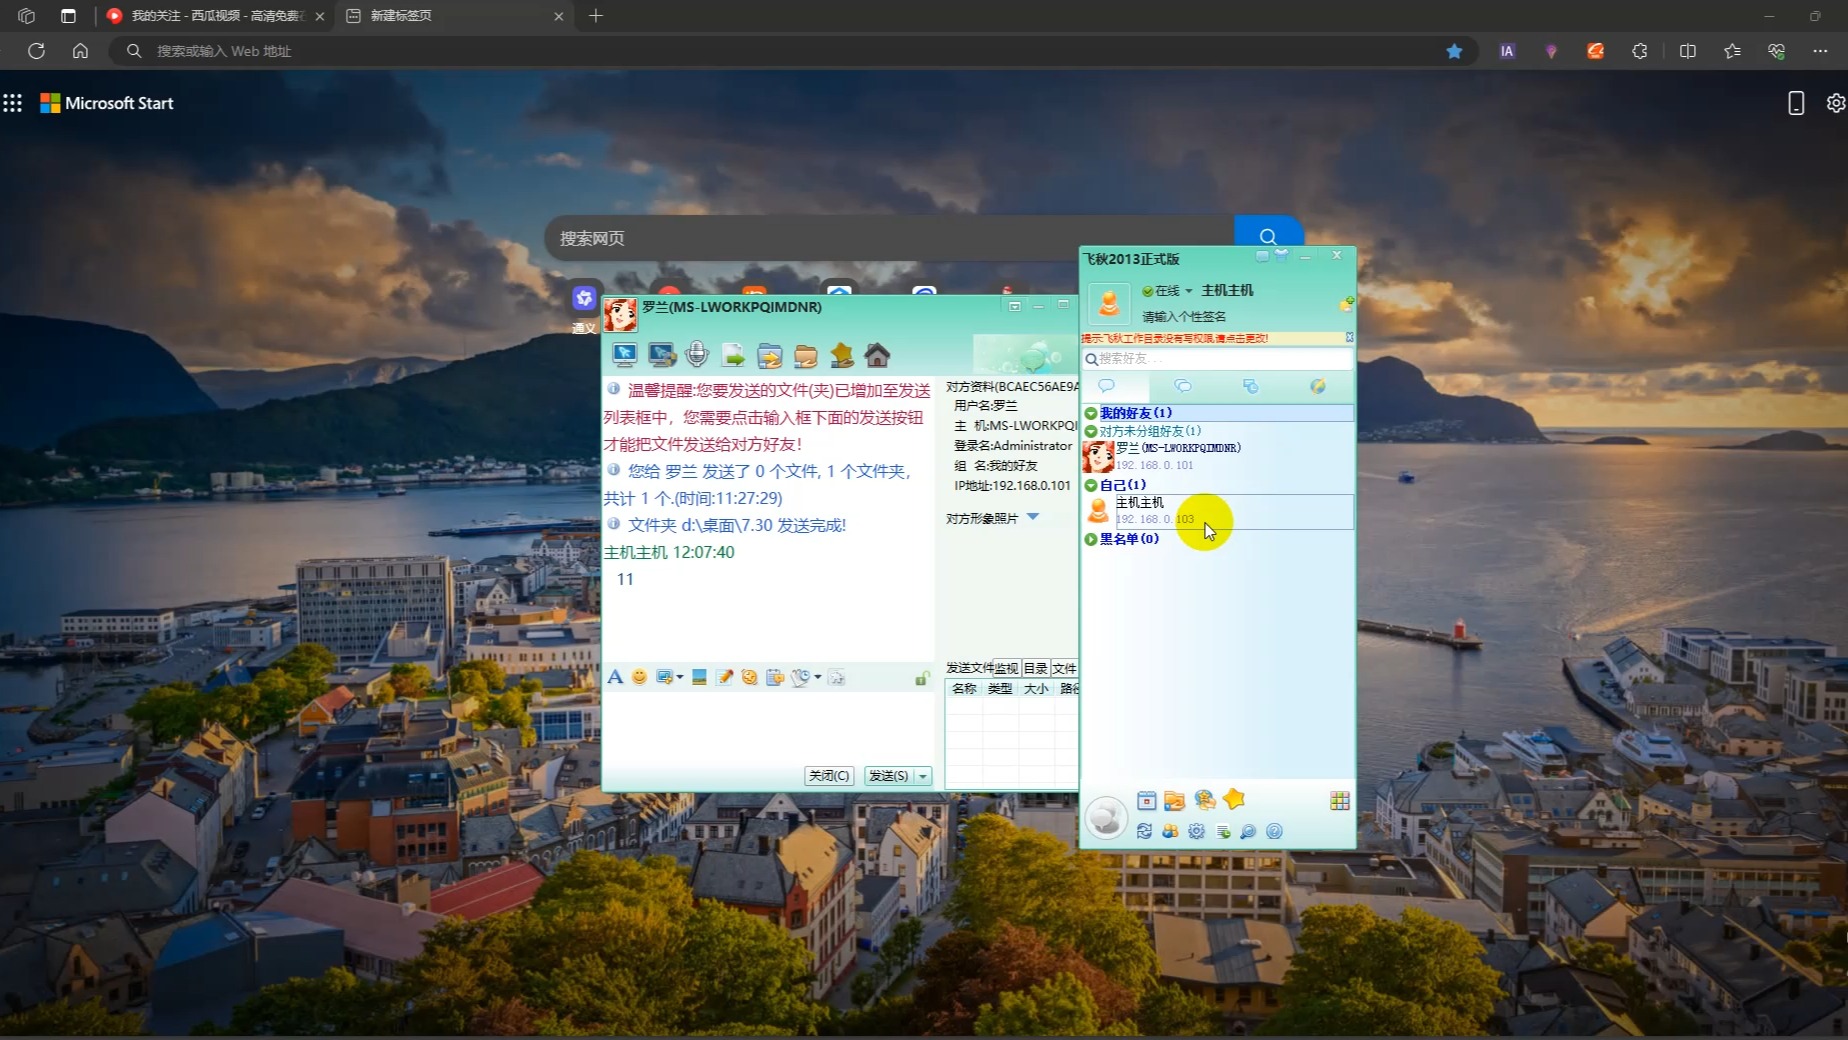Open the help question mark icon in 飞秋
The height and width of the screenshot is (1040, 1848).
(x=1274, y=831)
